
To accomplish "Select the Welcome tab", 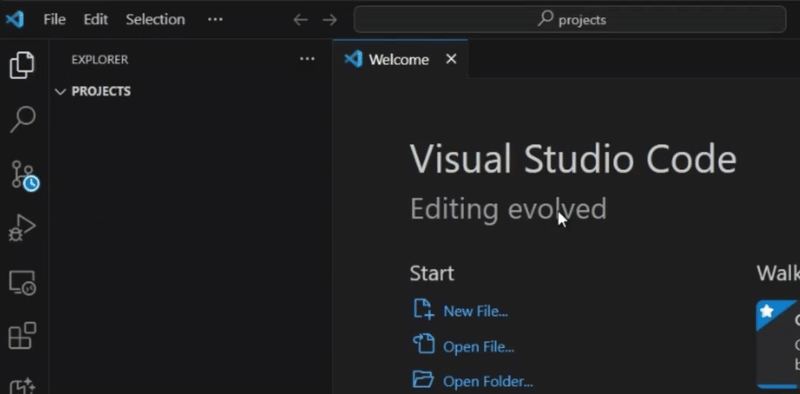I will coord(400,59).
